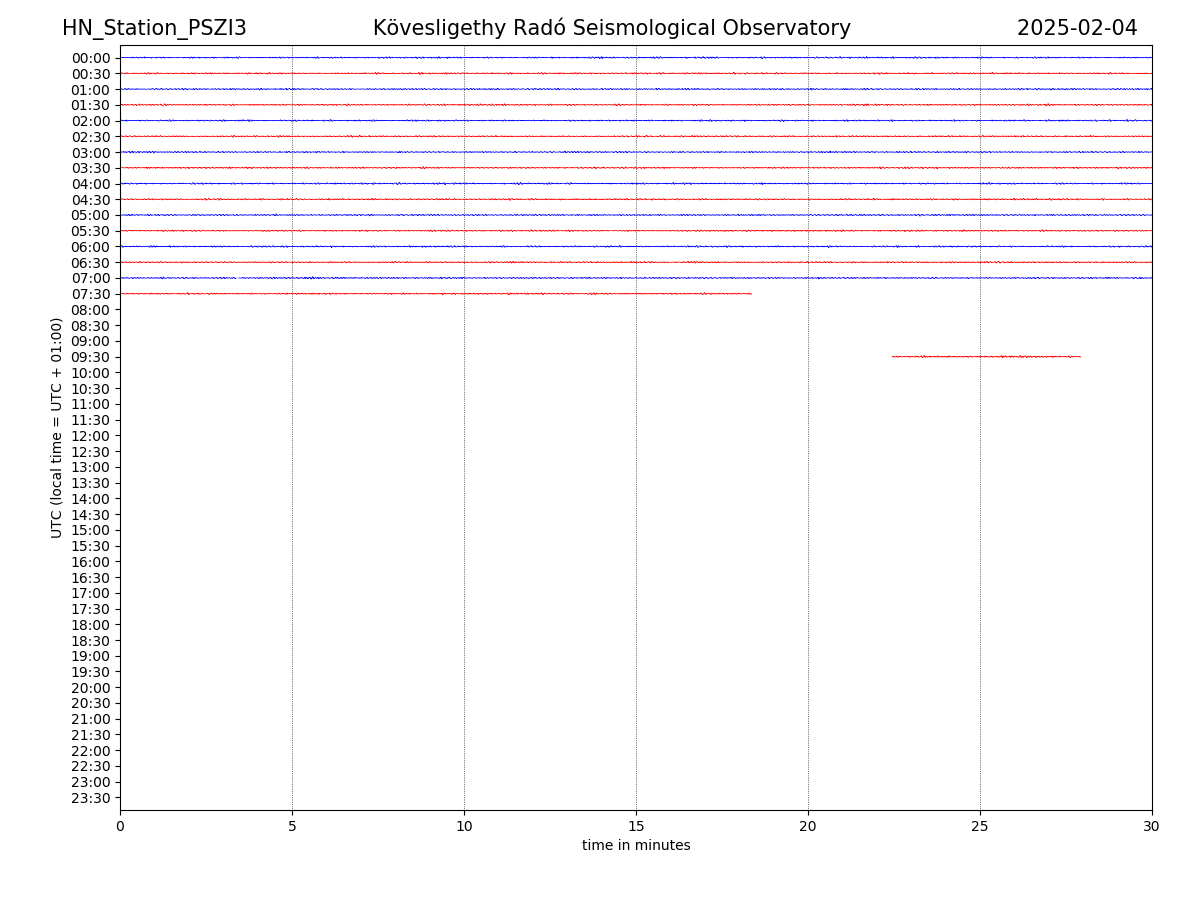Click the x-axis tick labeled 0
1200x900 pixels.
point(120,826)
